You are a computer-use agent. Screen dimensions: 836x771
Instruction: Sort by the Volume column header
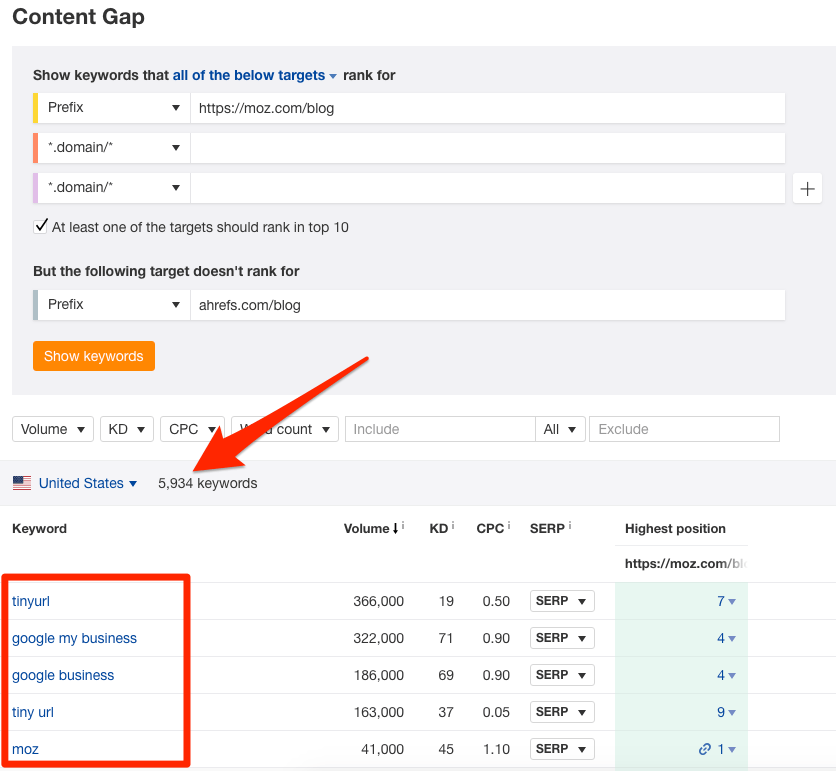click(366, 528)
